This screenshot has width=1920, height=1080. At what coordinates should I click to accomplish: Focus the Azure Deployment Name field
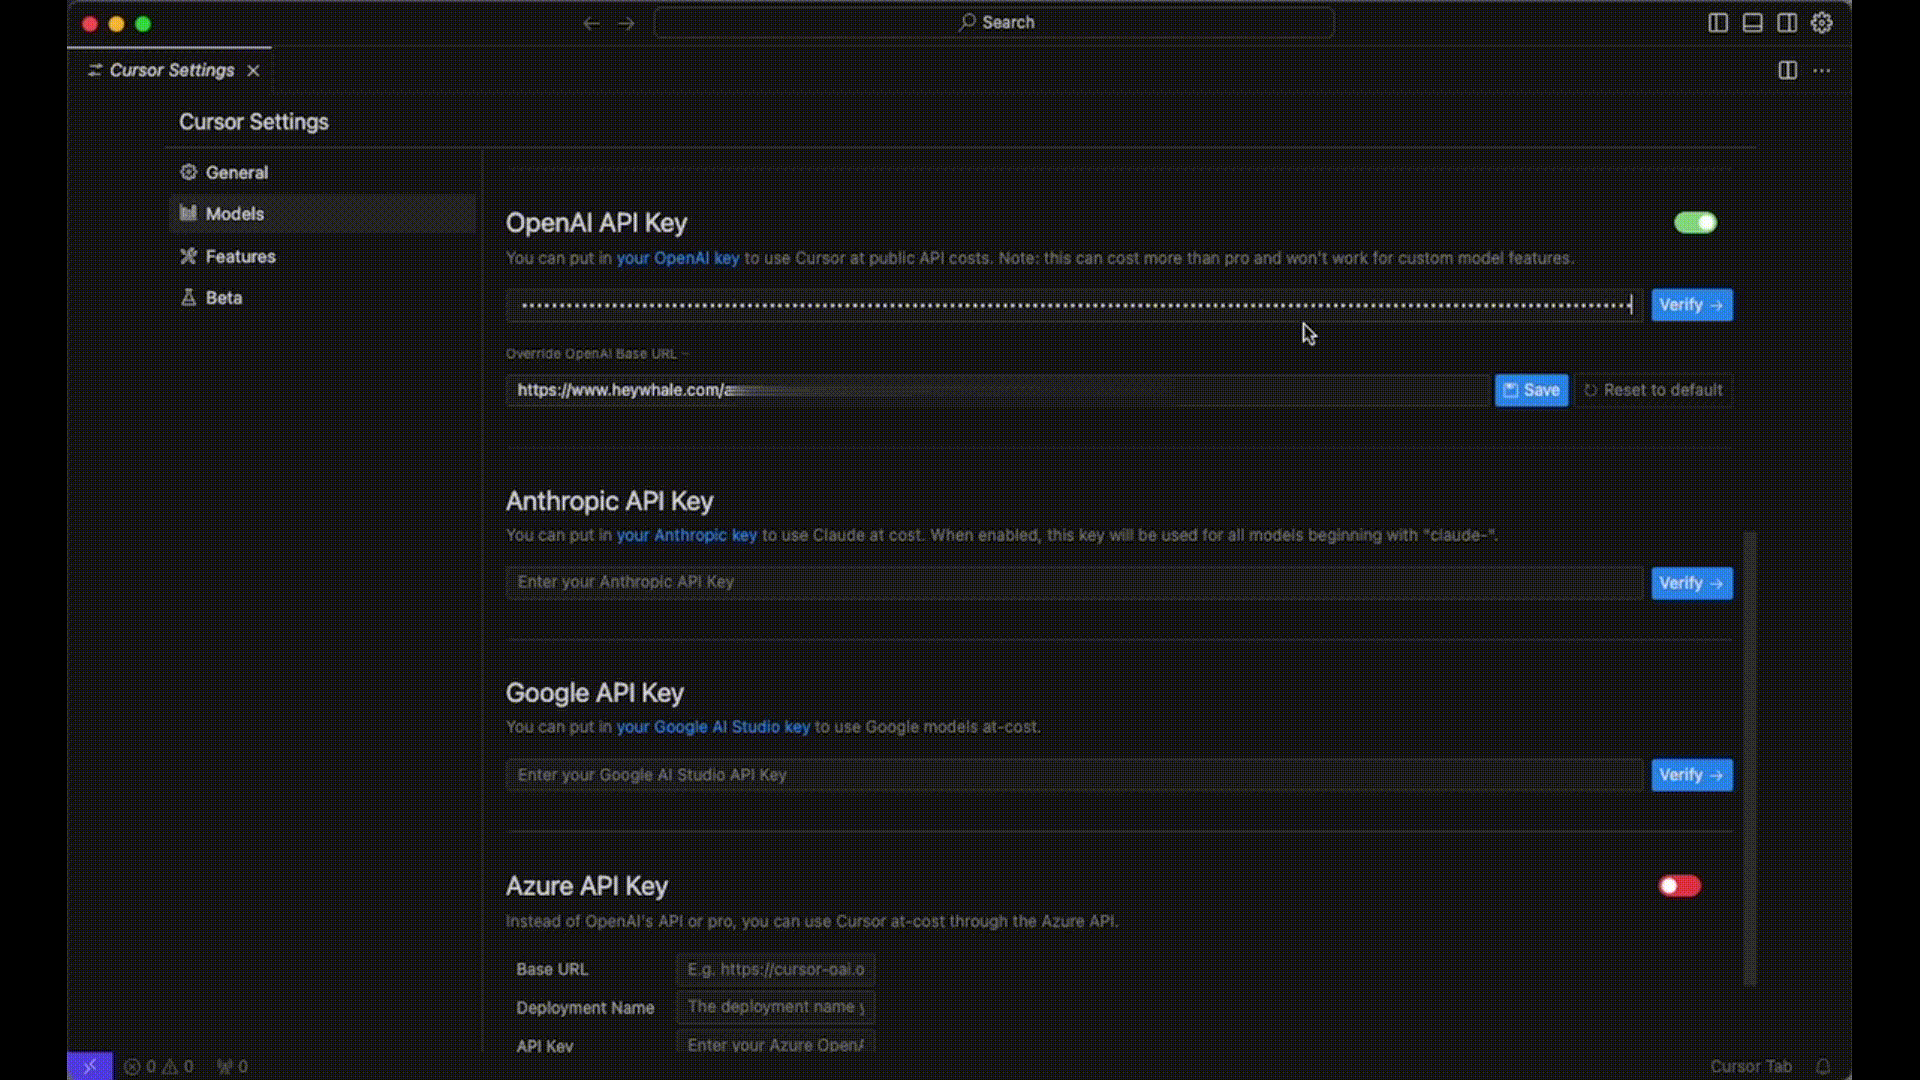pos(776,1007)
